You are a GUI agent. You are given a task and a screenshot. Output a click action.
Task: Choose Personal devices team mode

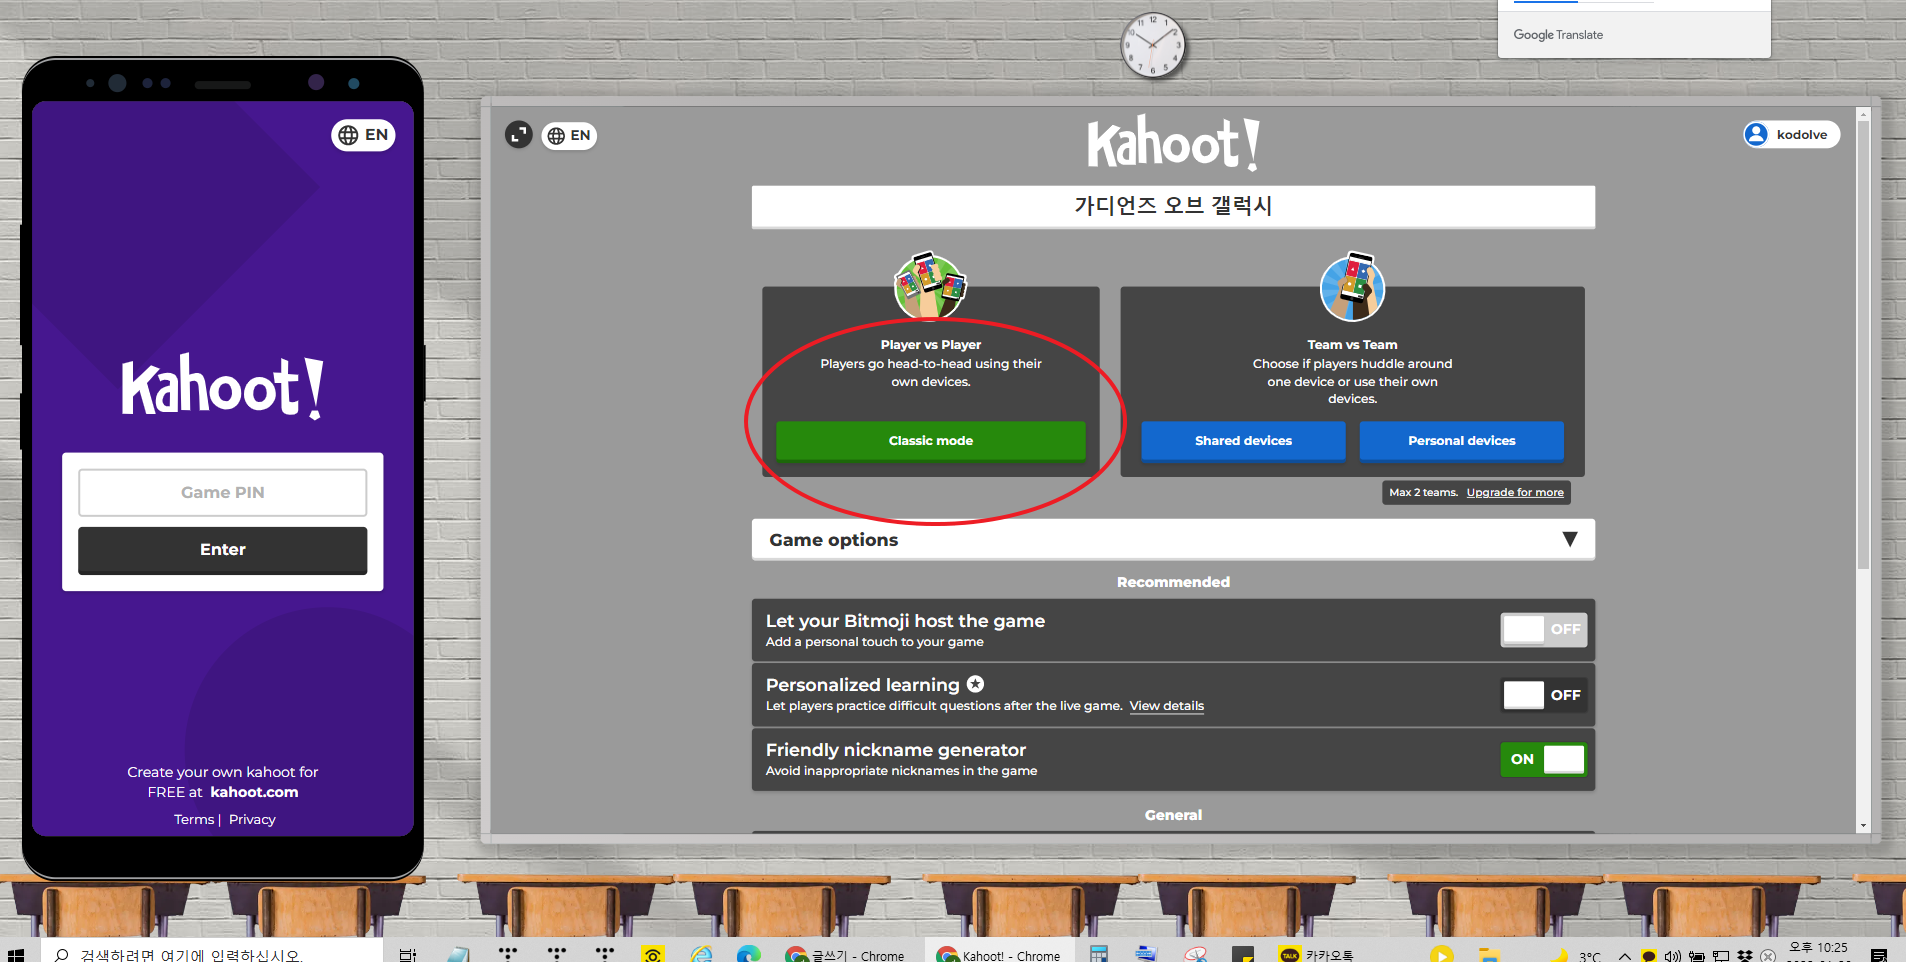pyautogui.click(x=1461, y=441)
